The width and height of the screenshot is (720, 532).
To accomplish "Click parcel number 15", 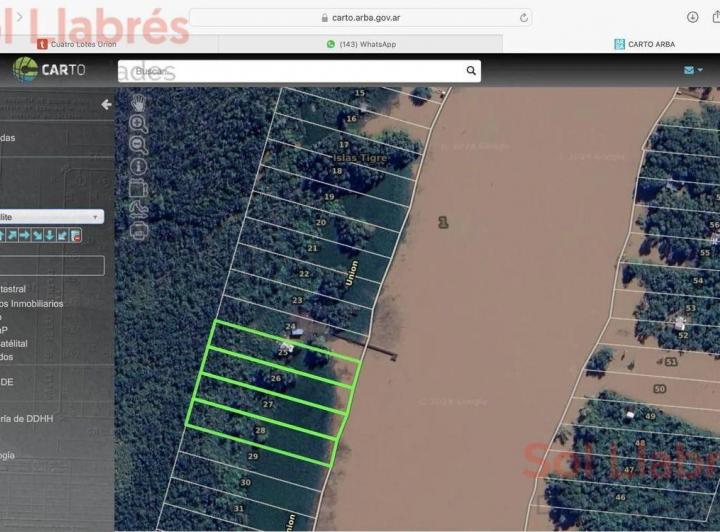I will coord(360,93).
